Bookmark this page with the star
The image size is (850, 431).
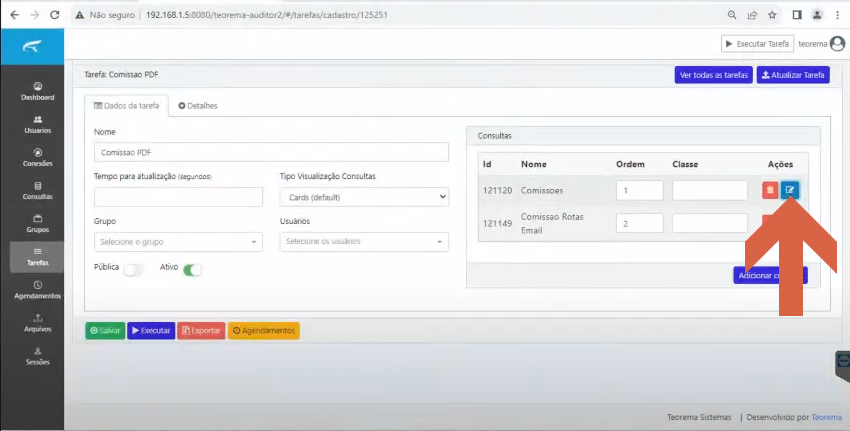[772, 15]
